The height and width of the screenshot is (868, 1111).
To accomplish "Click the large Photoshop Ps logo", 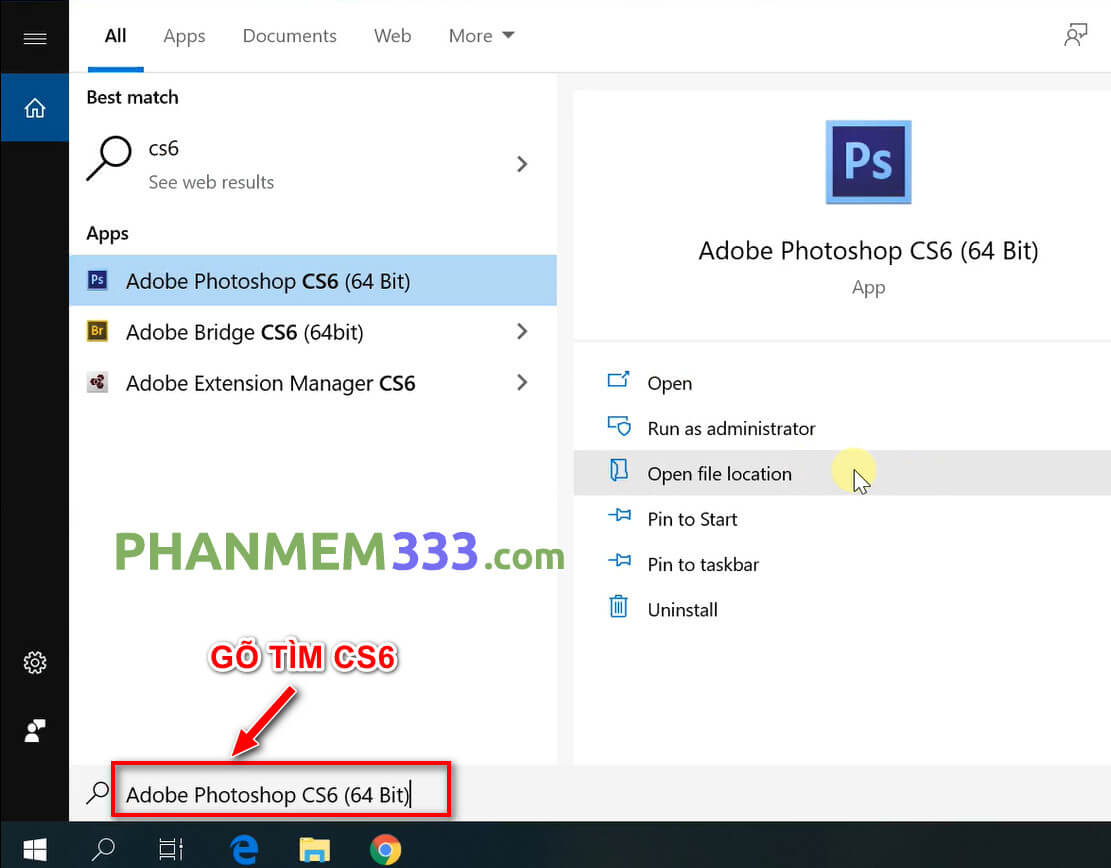I will pyautogui.click(x=868, y=162).
